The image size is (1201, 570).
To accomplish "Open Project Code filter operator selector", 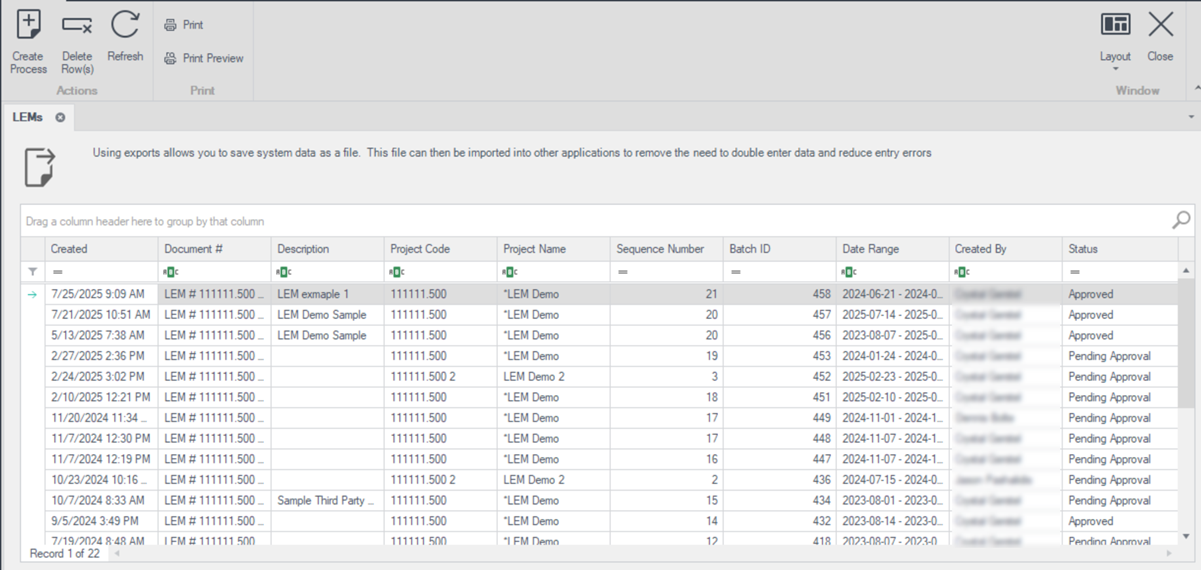I will click(397, 272).
